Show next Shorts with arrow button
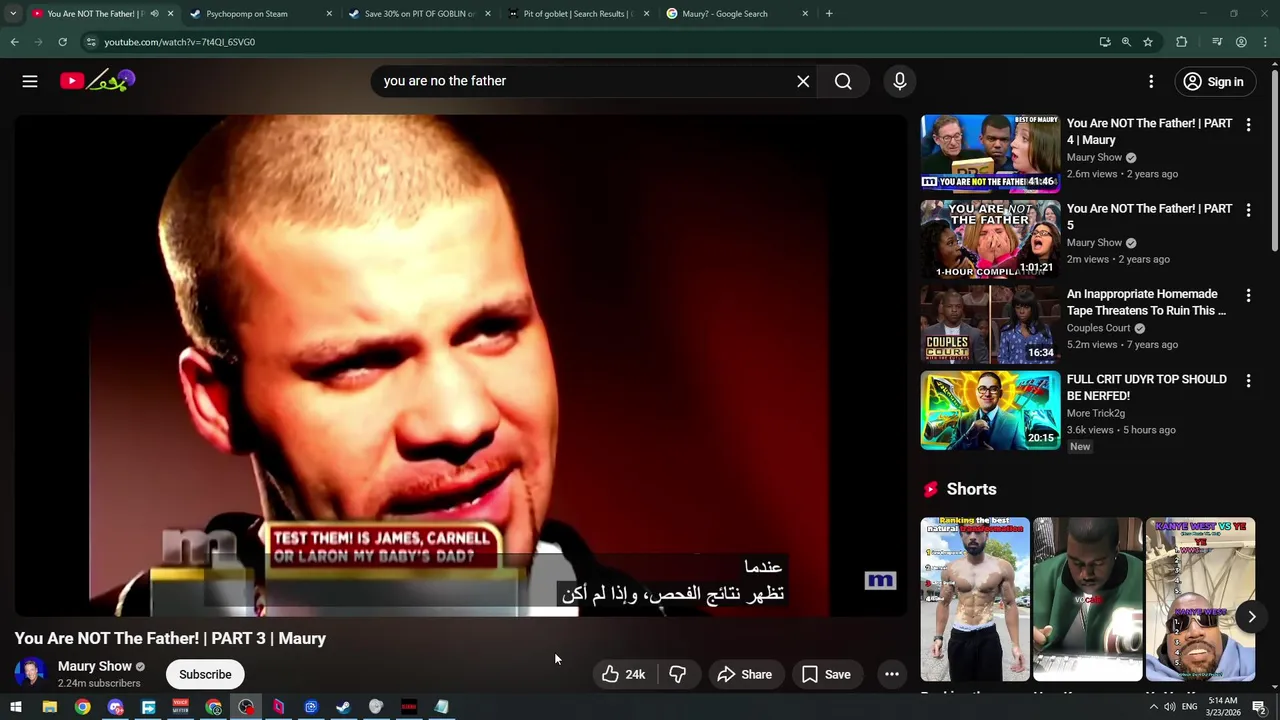The image size is (1280, 720). click(x=1251, y=617)
